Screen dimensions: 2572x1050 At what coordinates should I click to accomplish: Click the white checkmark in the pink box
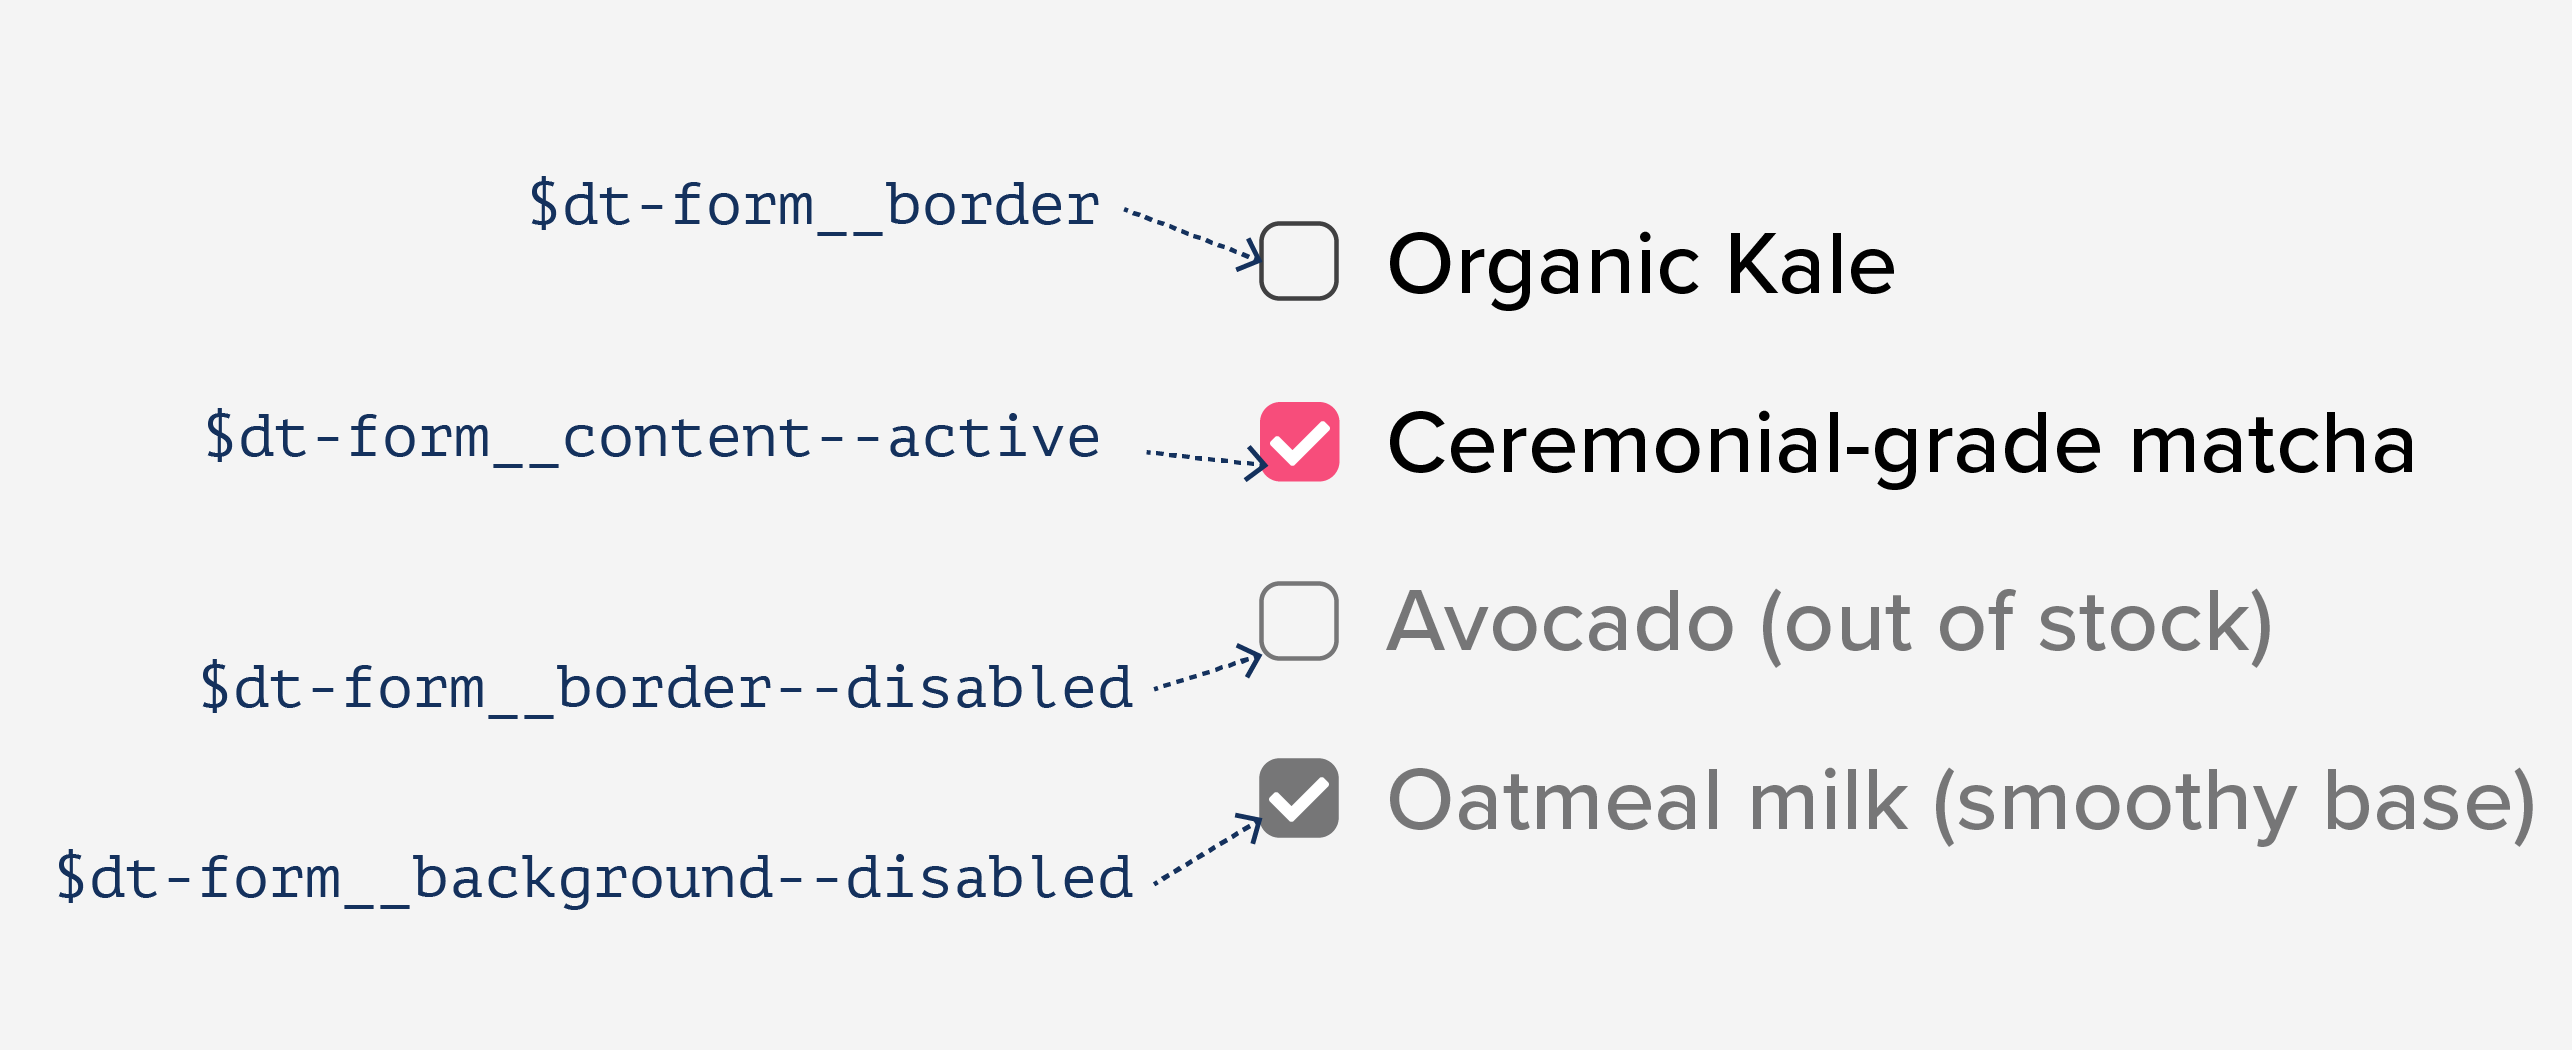(x=1299, y=444)
